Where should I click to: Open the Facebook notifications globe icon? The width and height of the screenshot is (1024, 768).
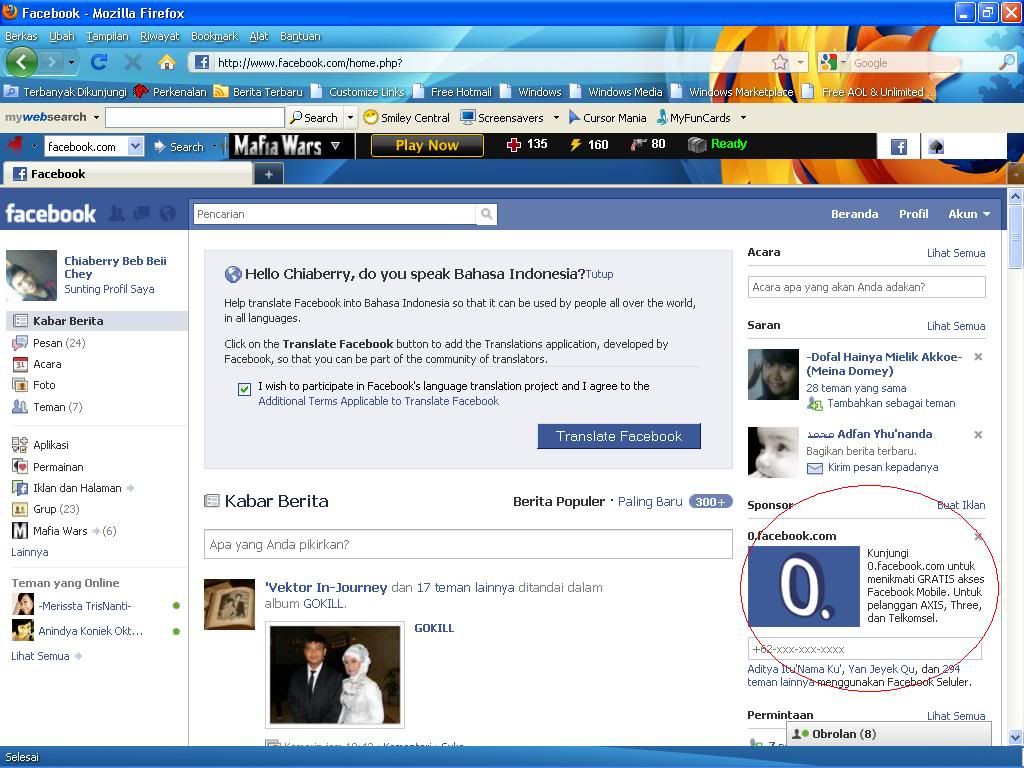tap(167, 213)
